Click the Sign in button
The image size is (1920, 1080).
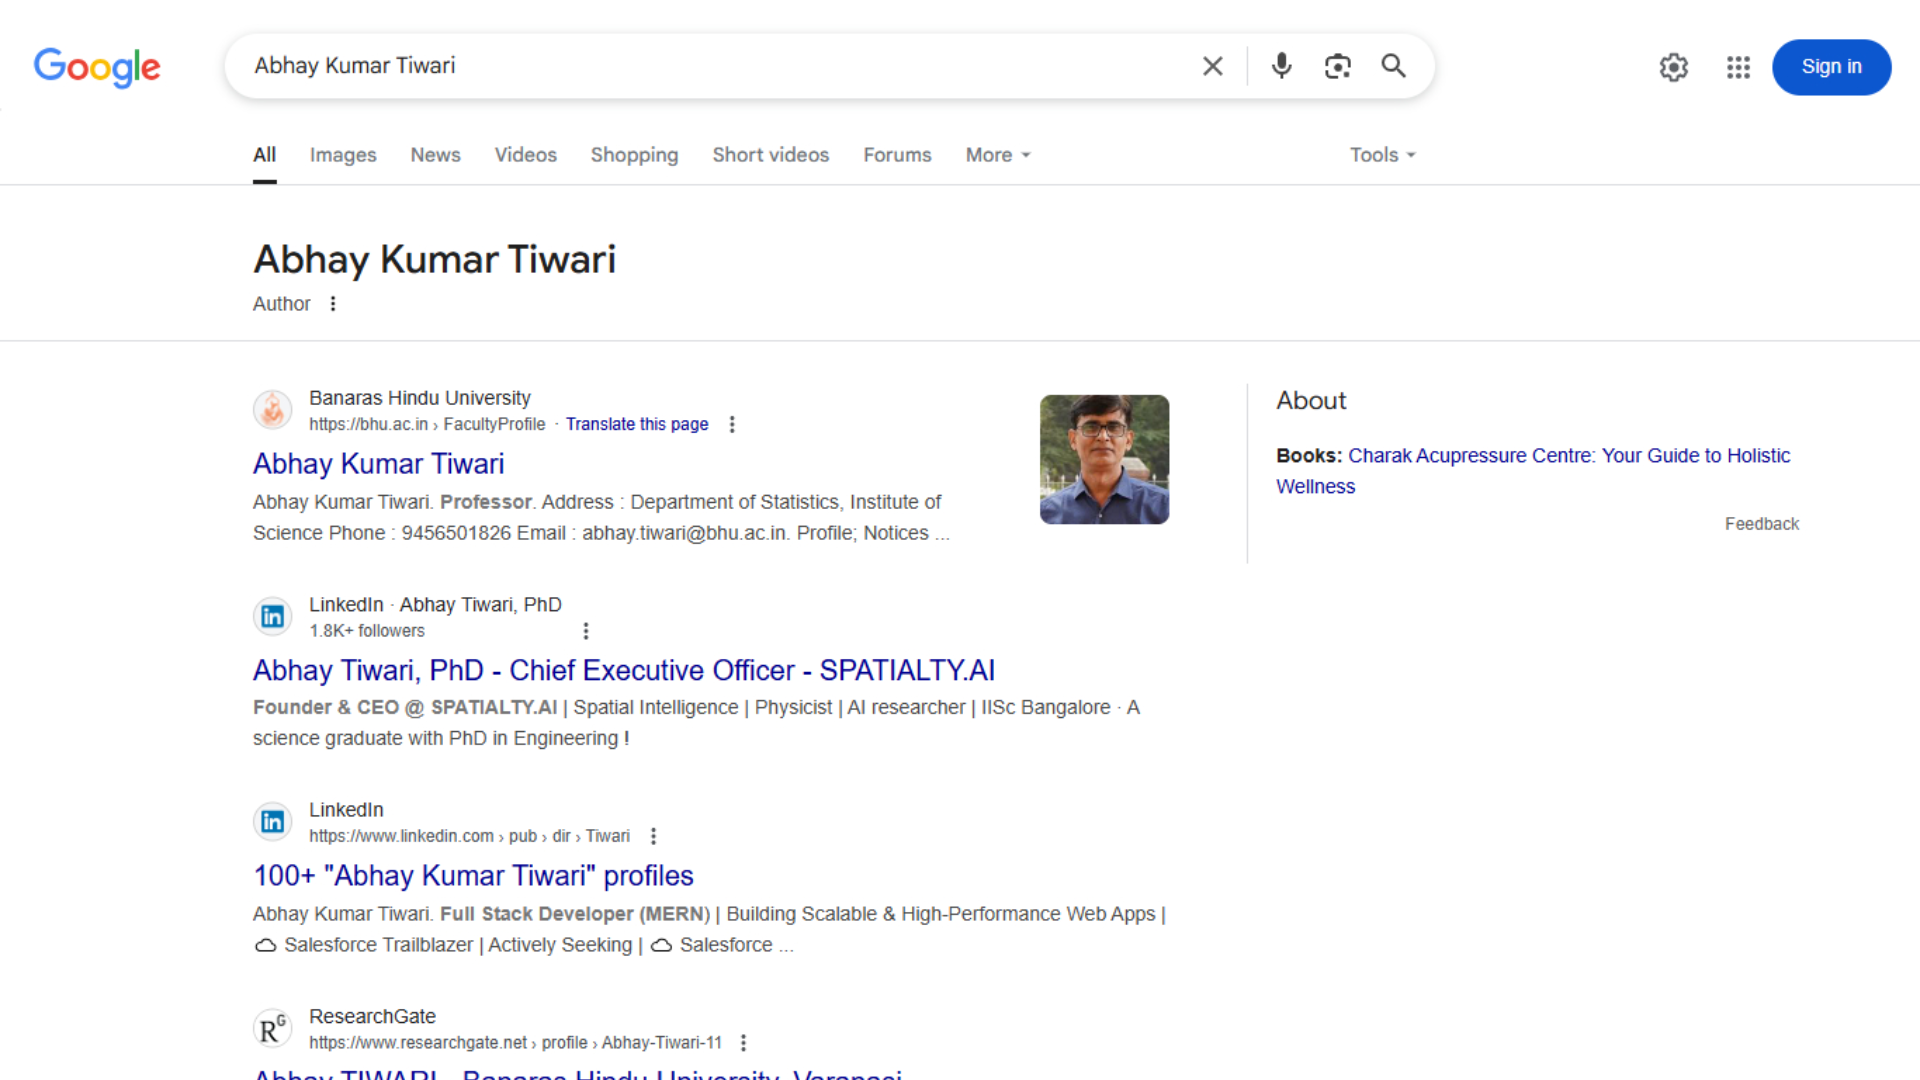pyautogui.click(x=1830, y=67)
